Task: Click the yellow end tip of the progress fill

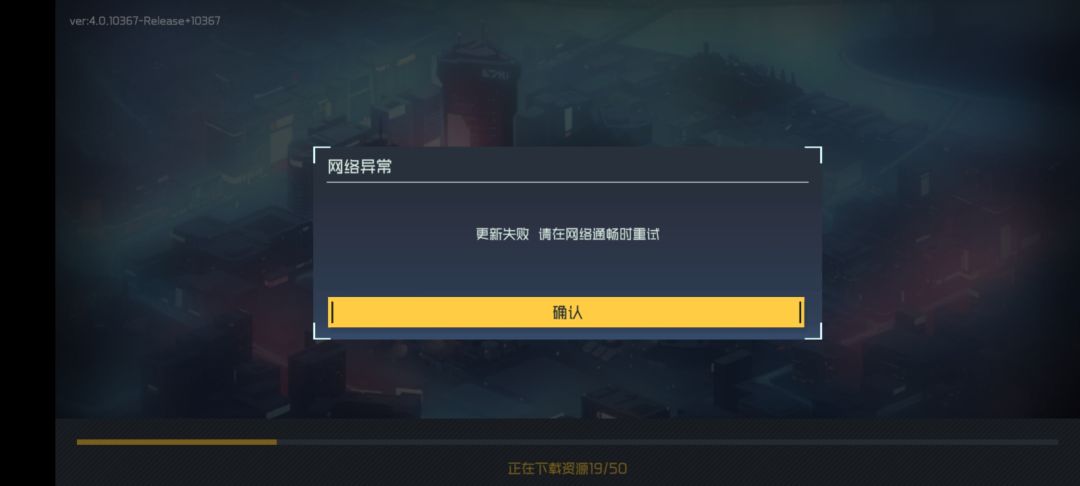Action: [x=275, y=442]
